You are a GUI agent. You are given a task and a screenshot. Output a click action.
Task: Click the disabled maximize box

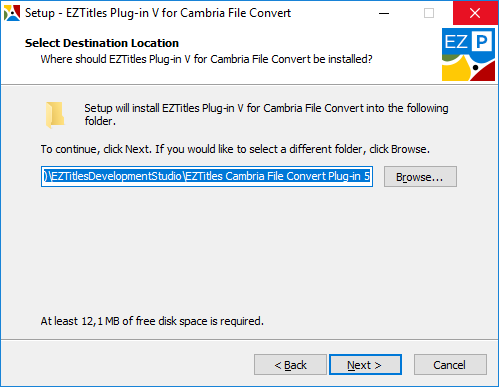[x=429, y=13]
